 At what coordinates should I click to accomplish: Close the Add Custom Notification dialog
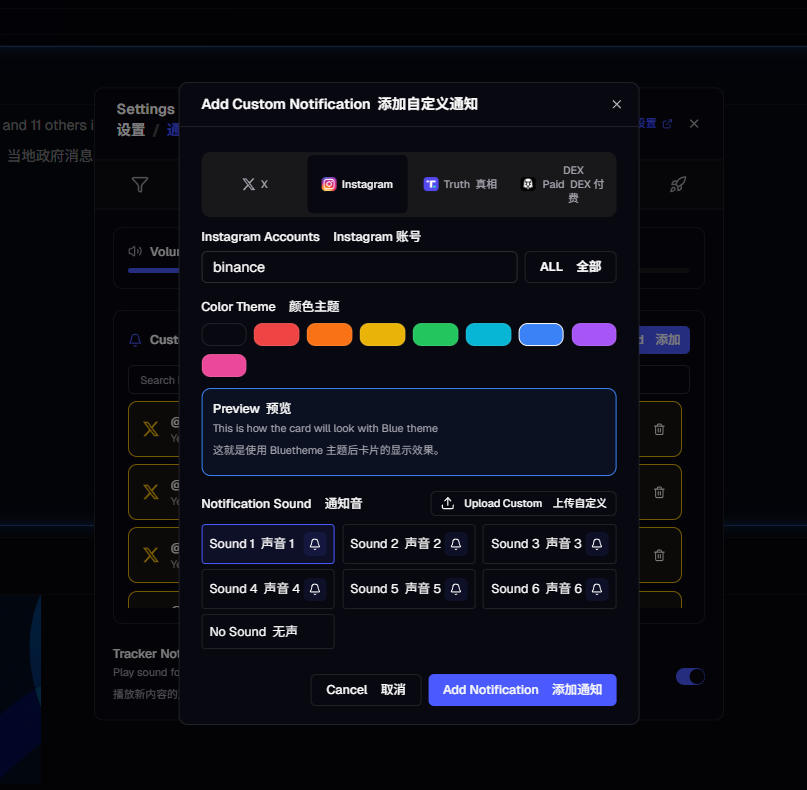coord(617,104)
